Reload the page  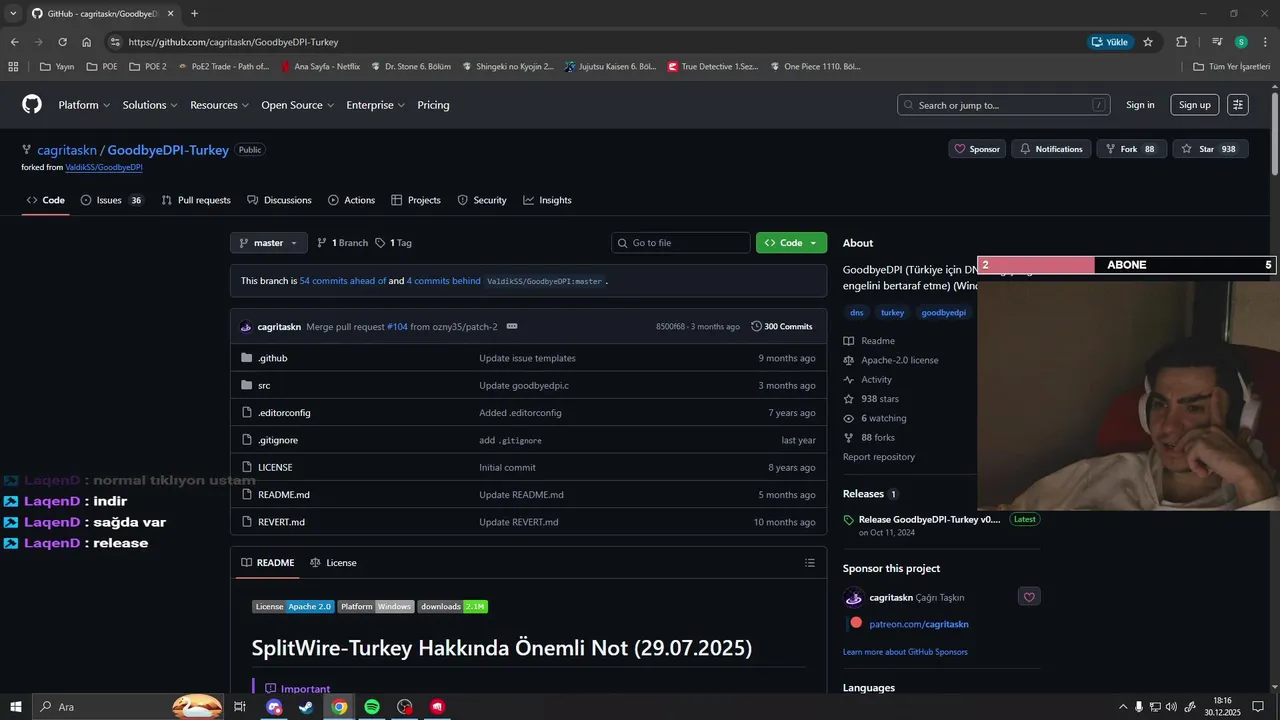(x=62, y=42)
